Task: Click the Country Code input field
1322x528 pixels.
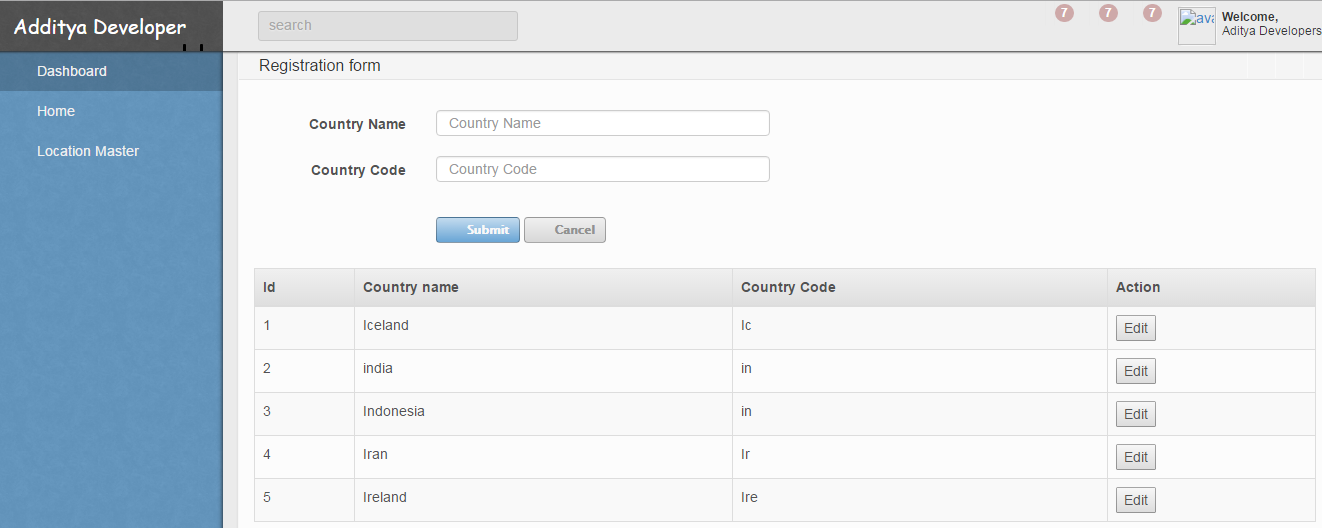Action: (x=602, y=169)
